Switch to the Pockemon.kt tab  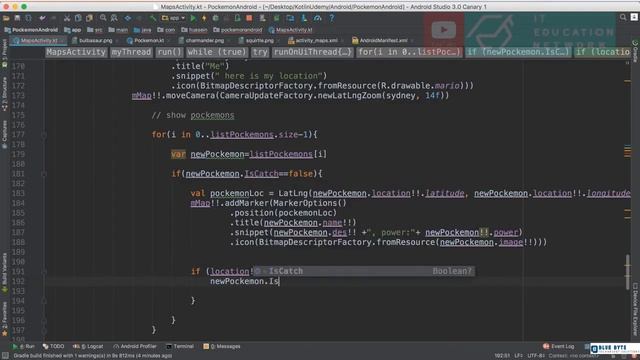coord(148,40)
